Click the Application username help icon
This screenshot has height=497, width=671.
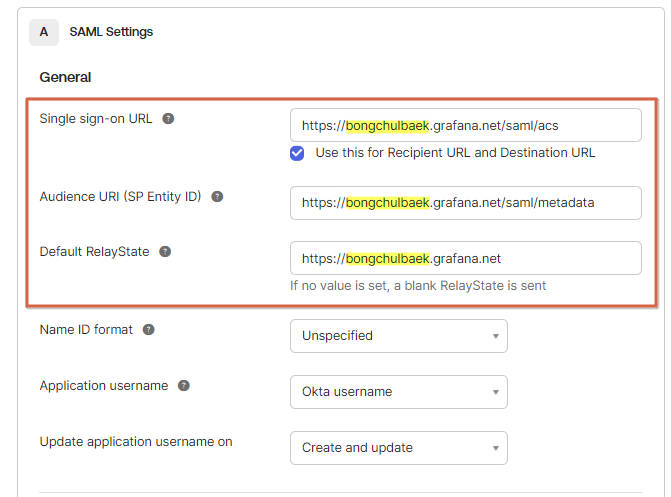tap(184, 386)
